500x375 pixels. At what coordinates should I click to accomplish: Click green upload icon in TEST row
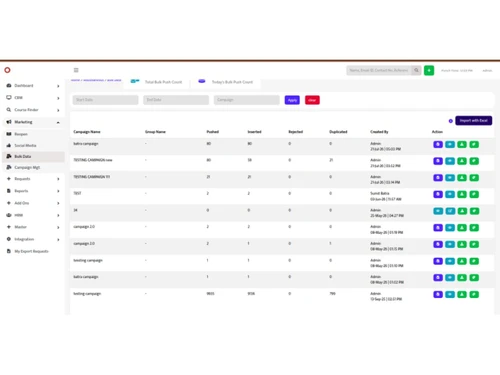click(462, 194)
